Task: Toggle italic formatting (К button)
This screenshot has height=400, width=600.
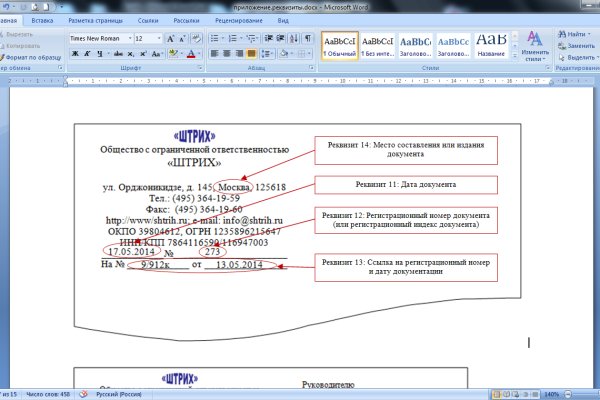Action: (x=86, y=53)
